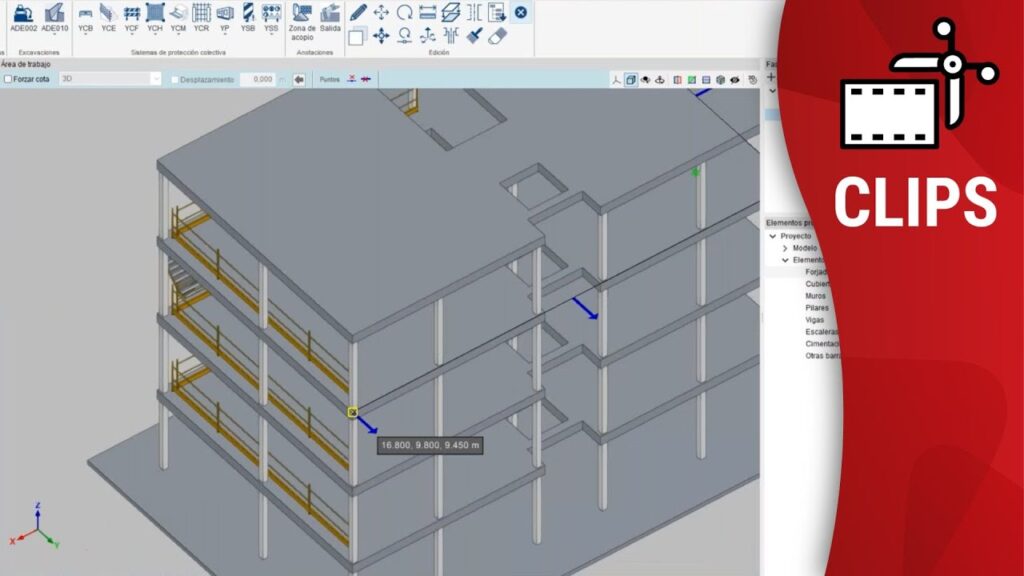Click the paintbrush copy-properties tool

(x=475, y=36)
